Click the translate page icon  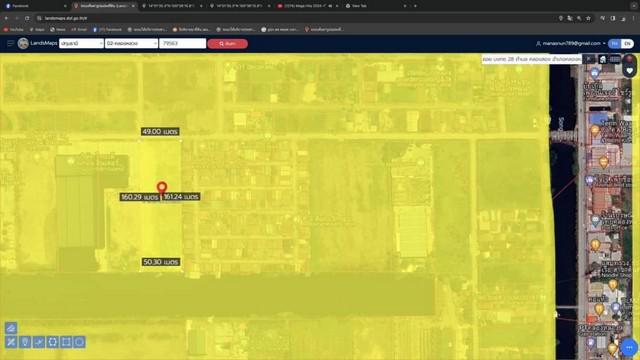coord(570,18)
